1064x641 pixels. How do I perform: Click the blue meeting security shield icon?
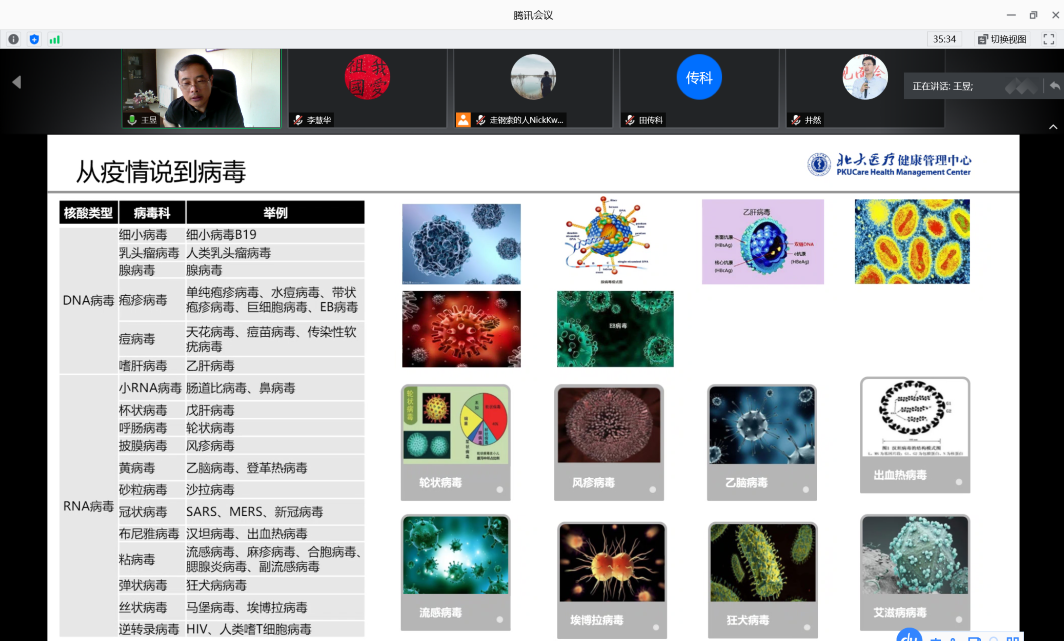(x=34, y=39)
